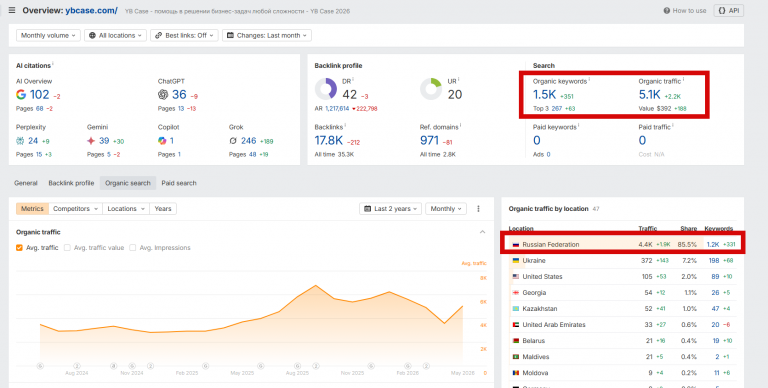Viewport: 768px width, 388px height.
Task: Click the Grok logo icon
Action: (x=233, y=141)
